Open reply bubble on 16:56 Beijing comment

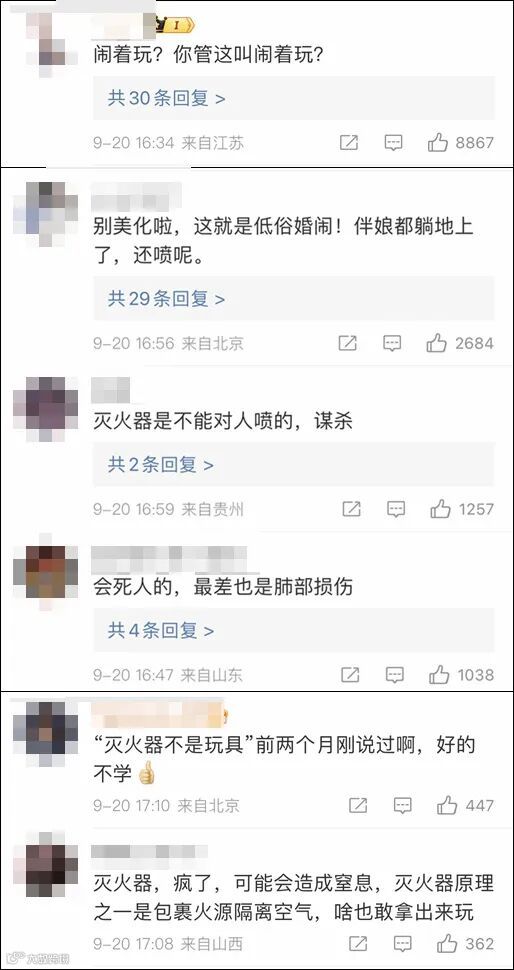pos(392,343)
